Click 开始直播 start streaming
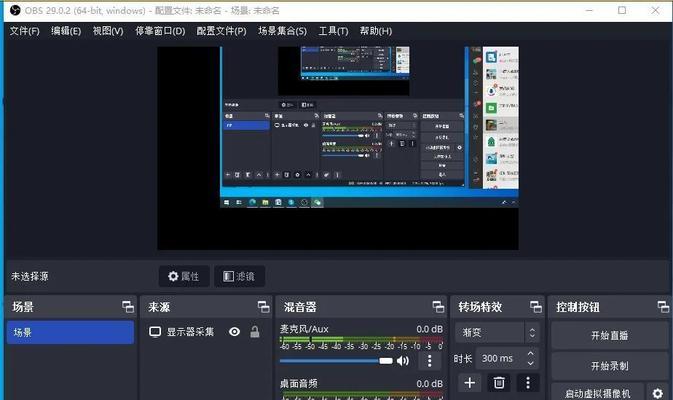 point(609,336)
